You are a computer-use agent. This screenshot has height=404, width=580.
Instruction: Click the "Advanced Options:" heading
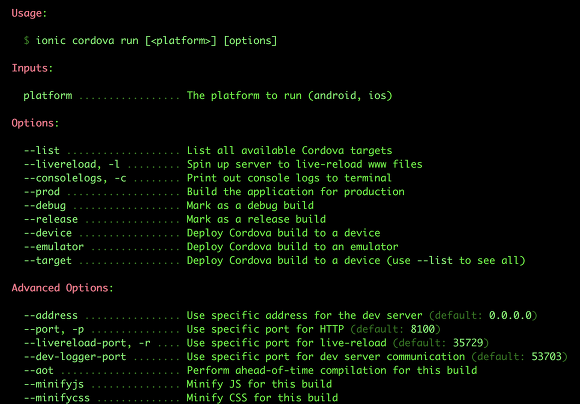(x=63, y=288)
